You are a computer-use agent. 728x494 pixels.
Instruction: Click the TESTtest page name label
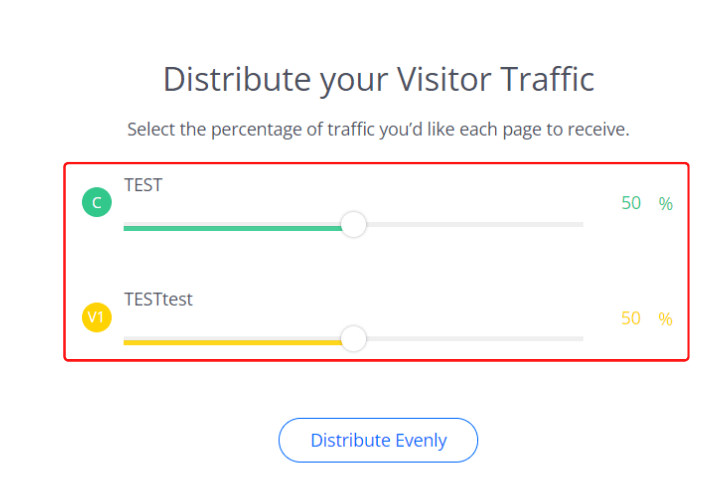coord(158,298)
